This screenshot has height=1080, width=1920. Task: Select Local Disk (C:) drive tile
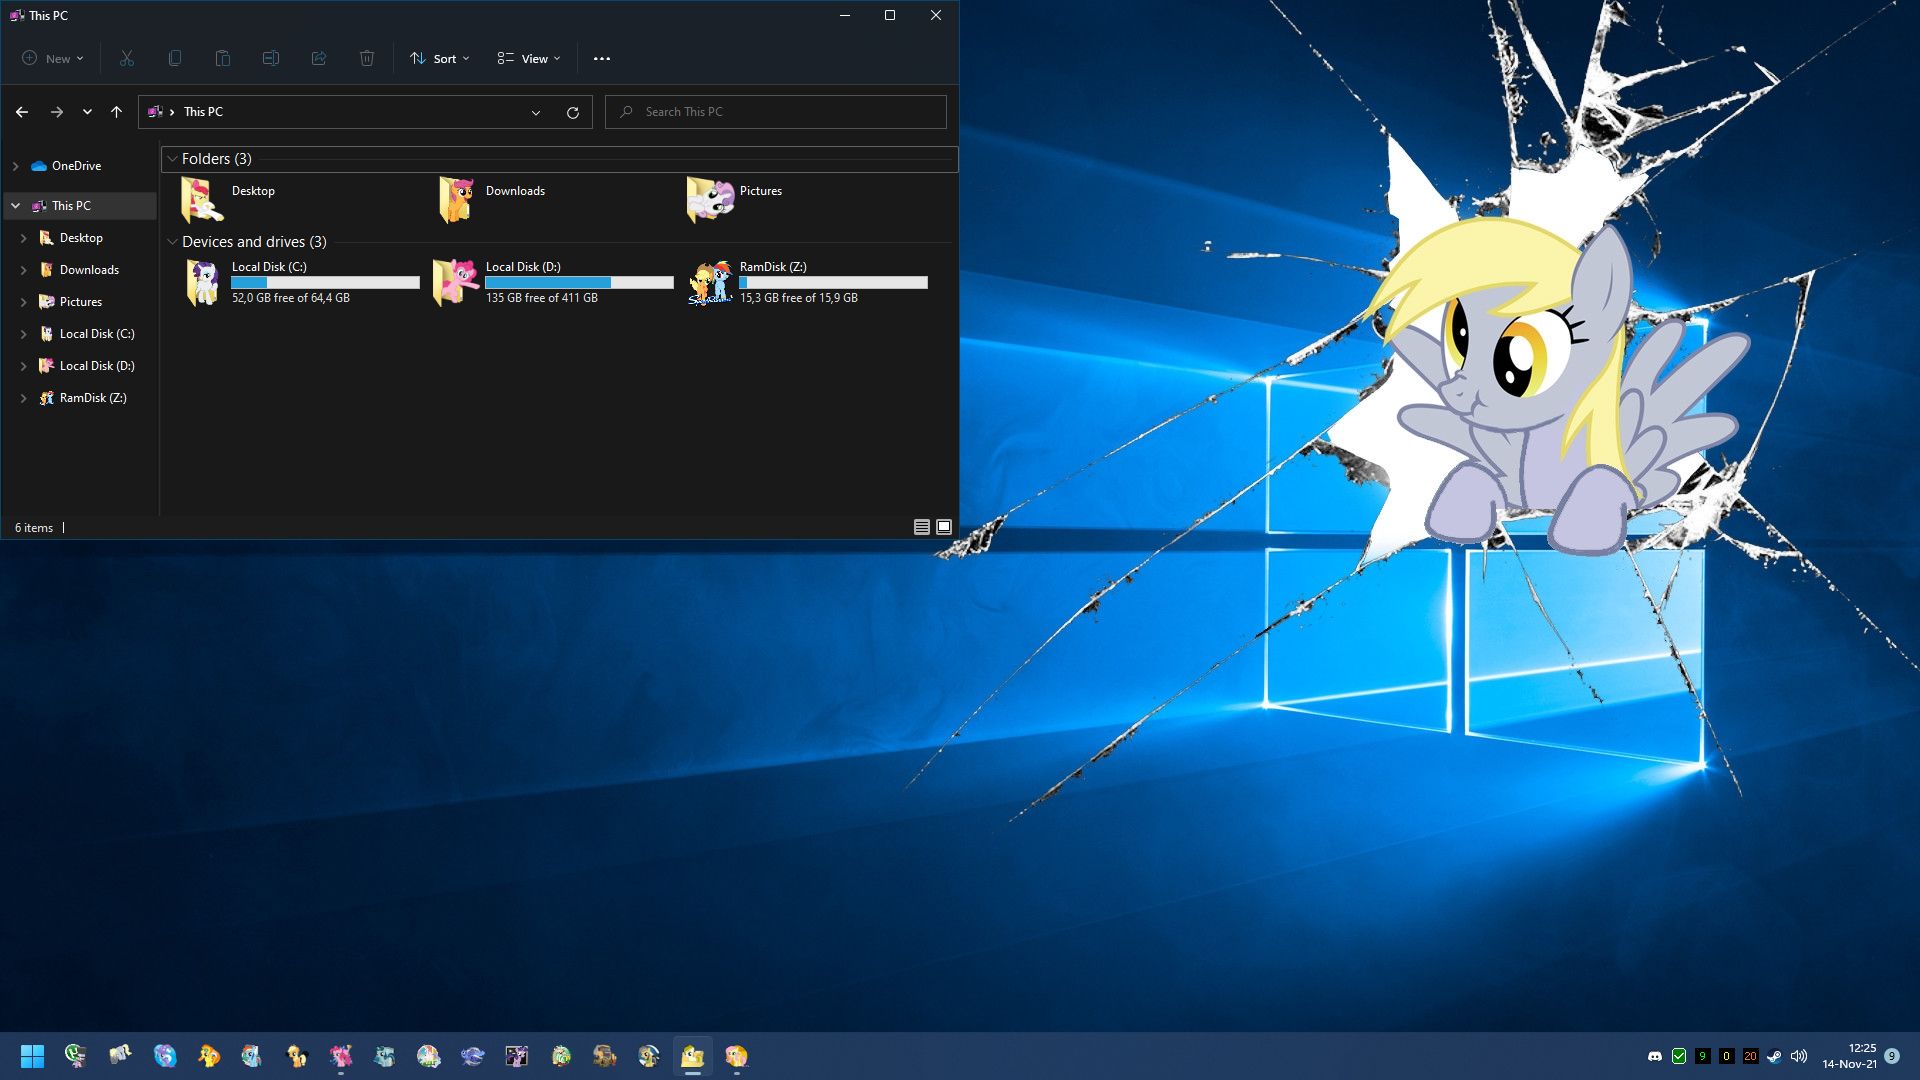pos(301,282)
